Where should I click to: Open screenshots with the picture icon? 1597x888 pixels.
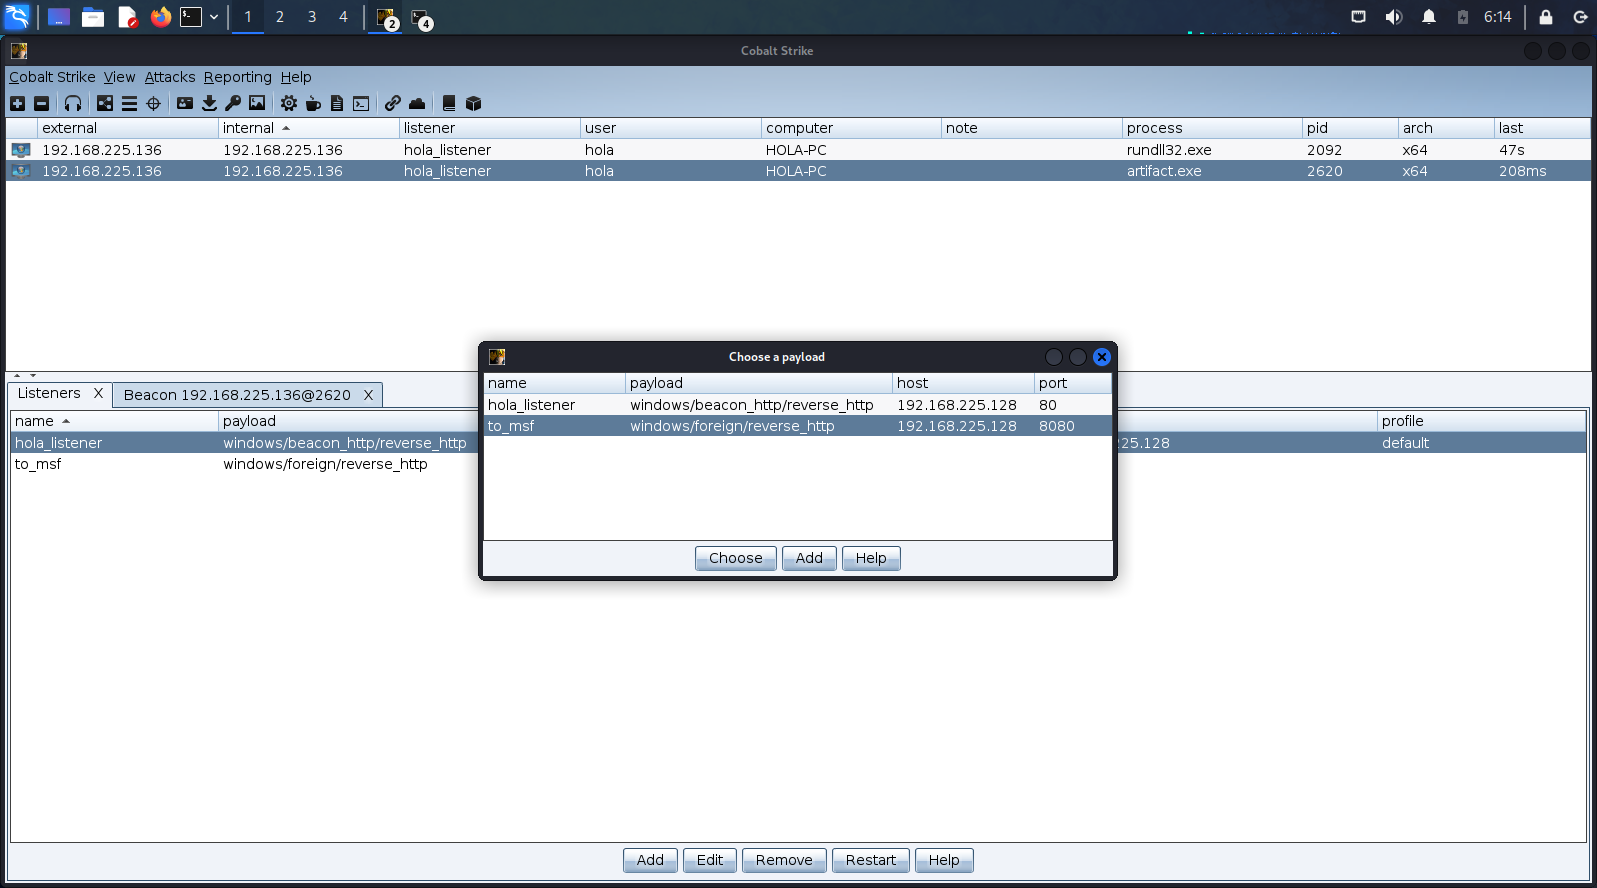(257, 103)
